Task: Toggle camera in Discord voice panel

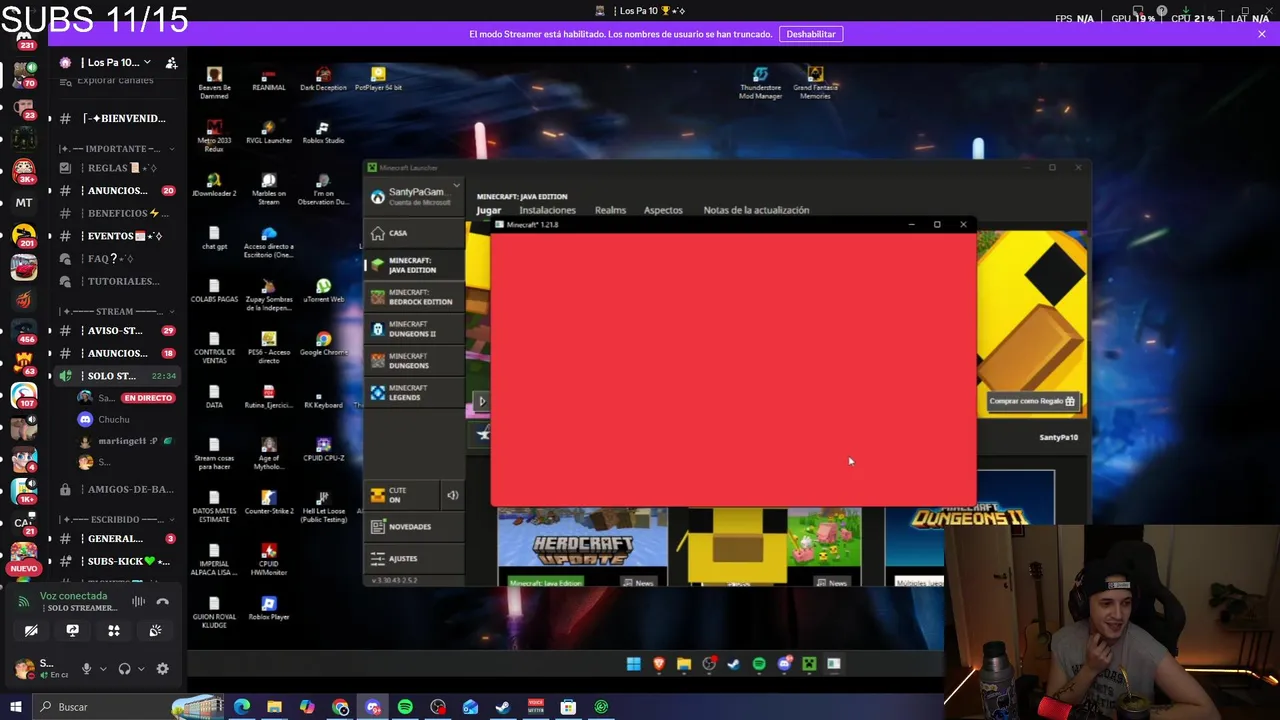Action: pos(31,631)
